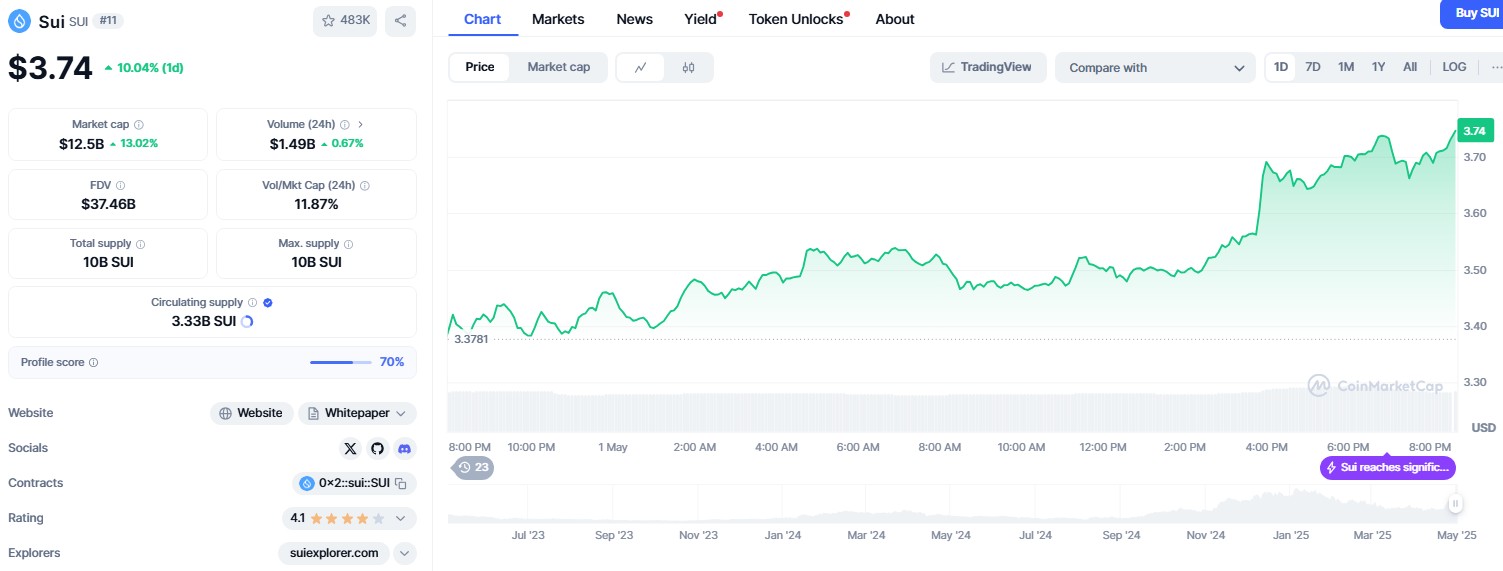
Task: Expand the Whitepaper dropdown
Action: [401, 413]
